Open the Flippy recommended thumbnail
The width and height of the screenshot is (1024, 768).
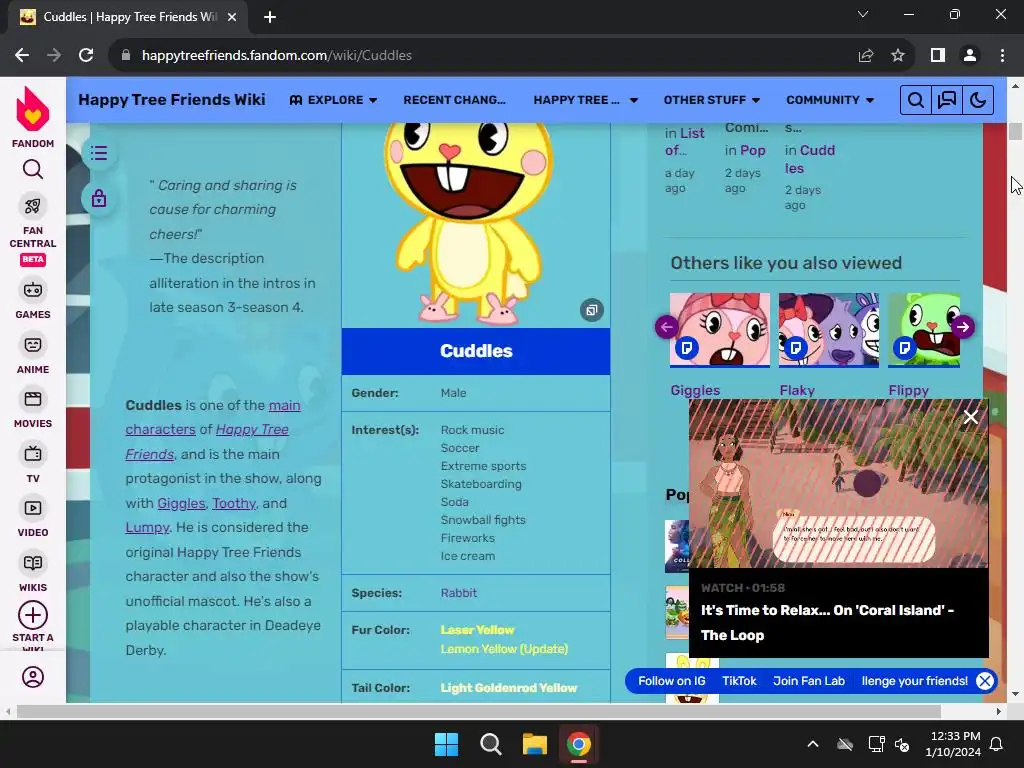(x=924, y=330)
